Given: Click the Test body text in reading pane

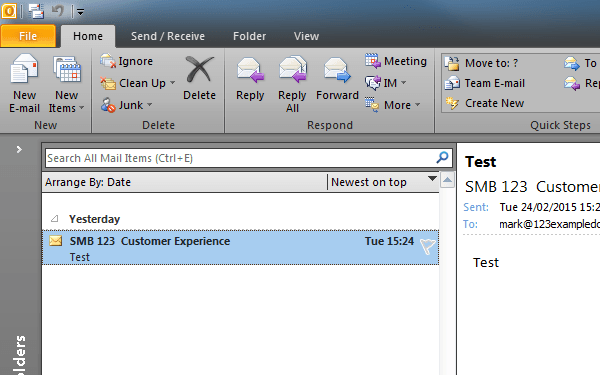Looking at the screenshot, I should coord(486,262).
